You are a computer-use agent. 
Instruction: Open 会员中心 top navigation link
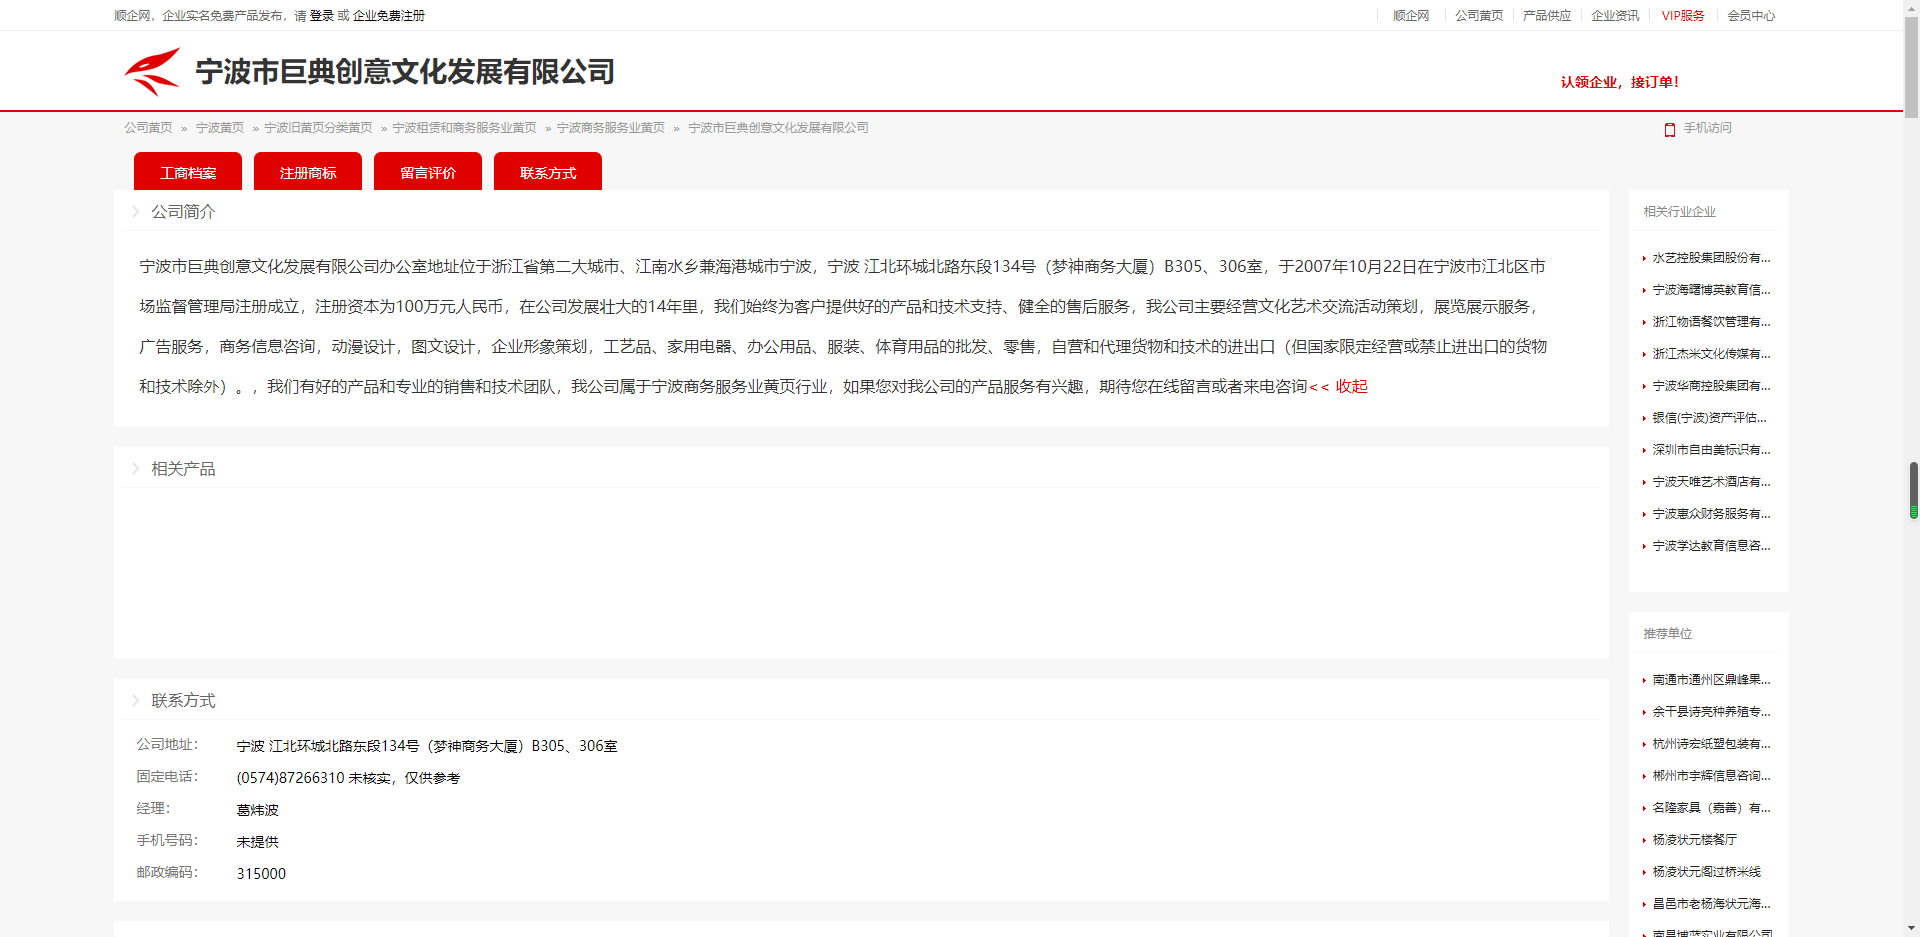click(x=1751, y=16)
